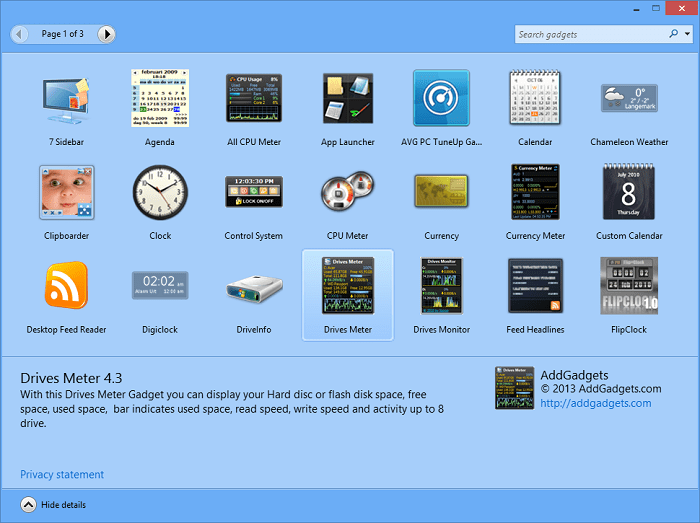Go to the next gadgets page

tap(107, 34)
